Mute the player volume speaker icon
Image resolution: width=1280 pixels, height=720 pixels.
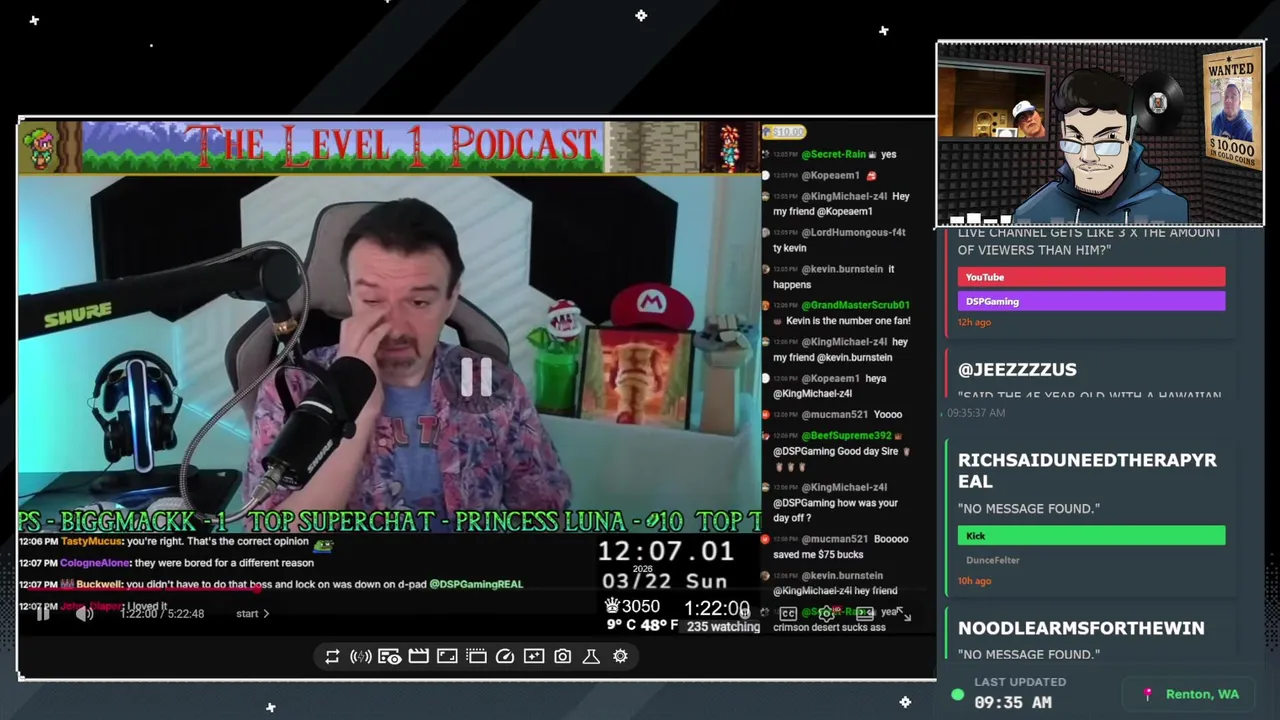pyautogui.click(x=84, y=614)
